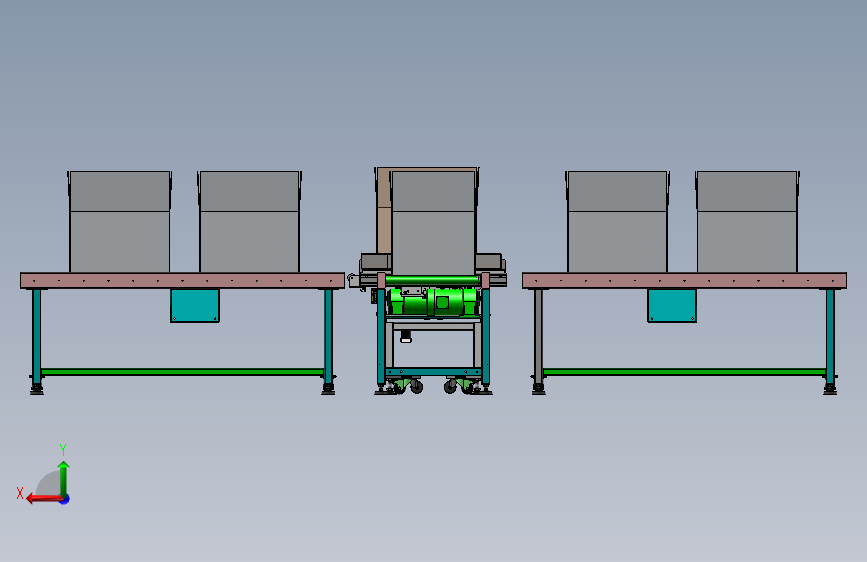Select the green crossbar under the left table
This screenshot has height=562, width=867.
click(182, 372)
